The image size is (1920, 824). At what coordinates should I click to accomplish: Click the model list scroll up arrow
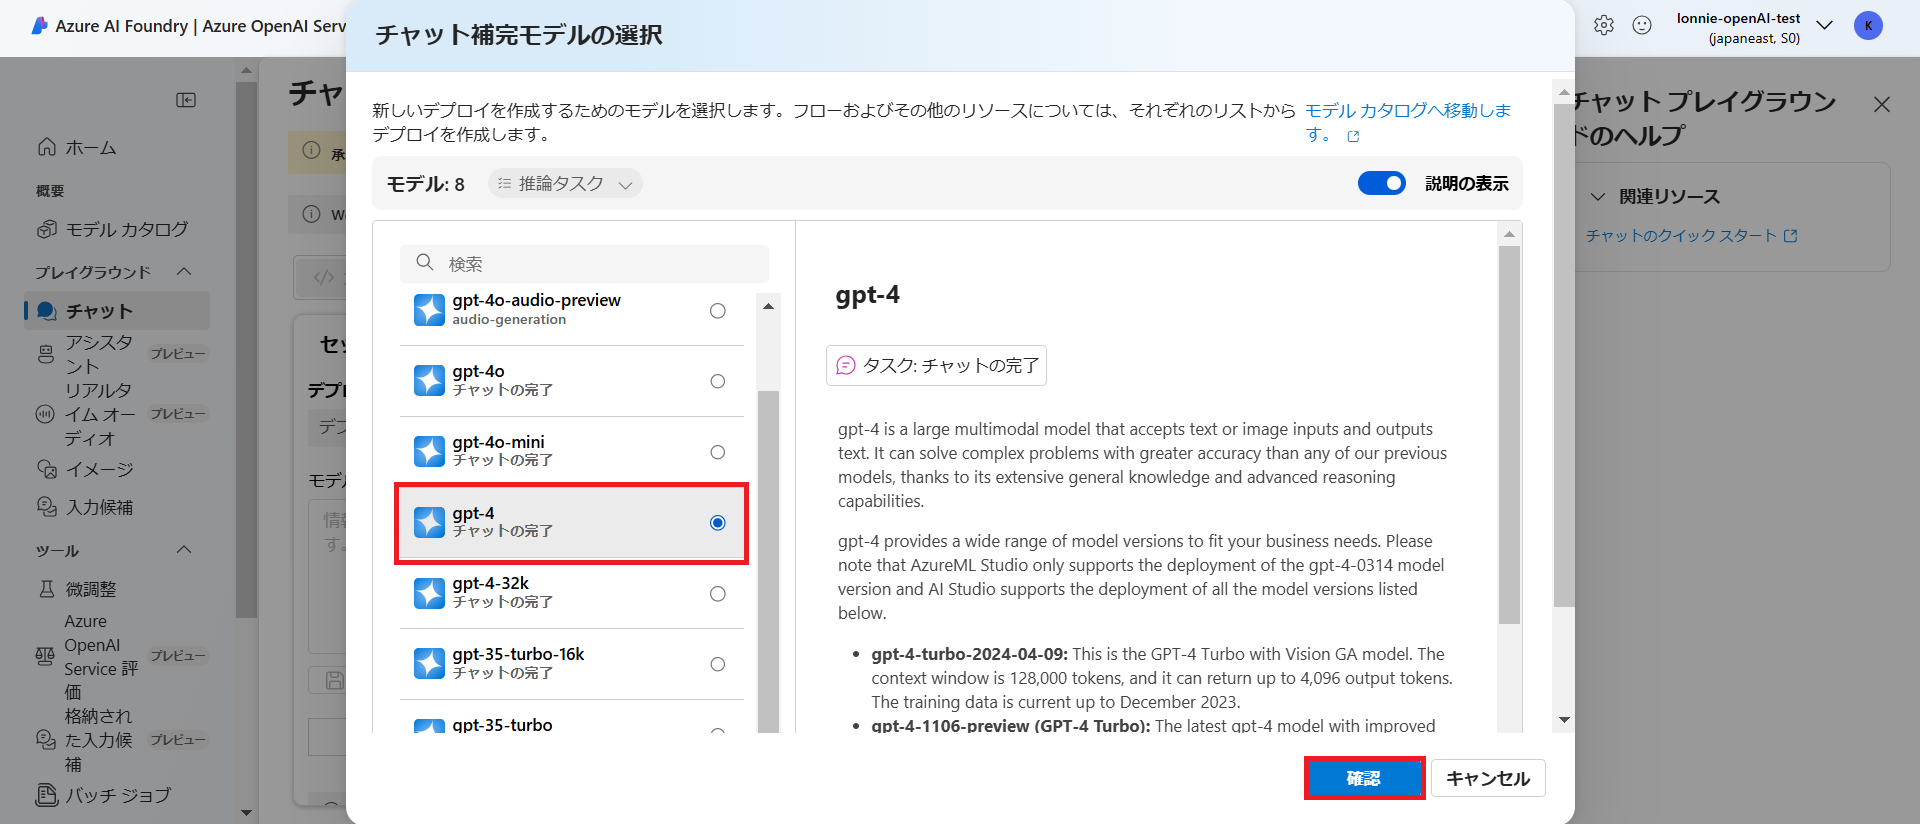(768, 306)
